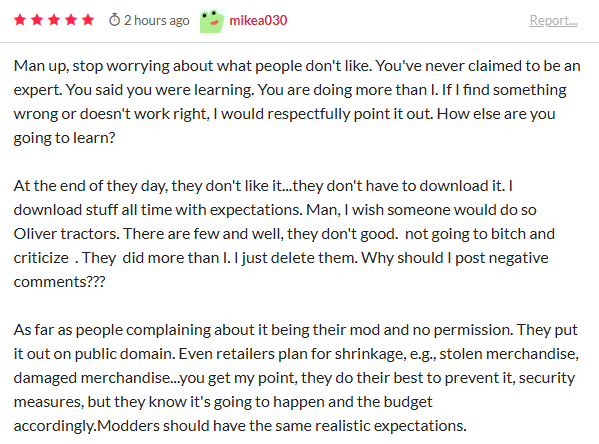Open mikea030's user profile link

(x=258, y=20)
